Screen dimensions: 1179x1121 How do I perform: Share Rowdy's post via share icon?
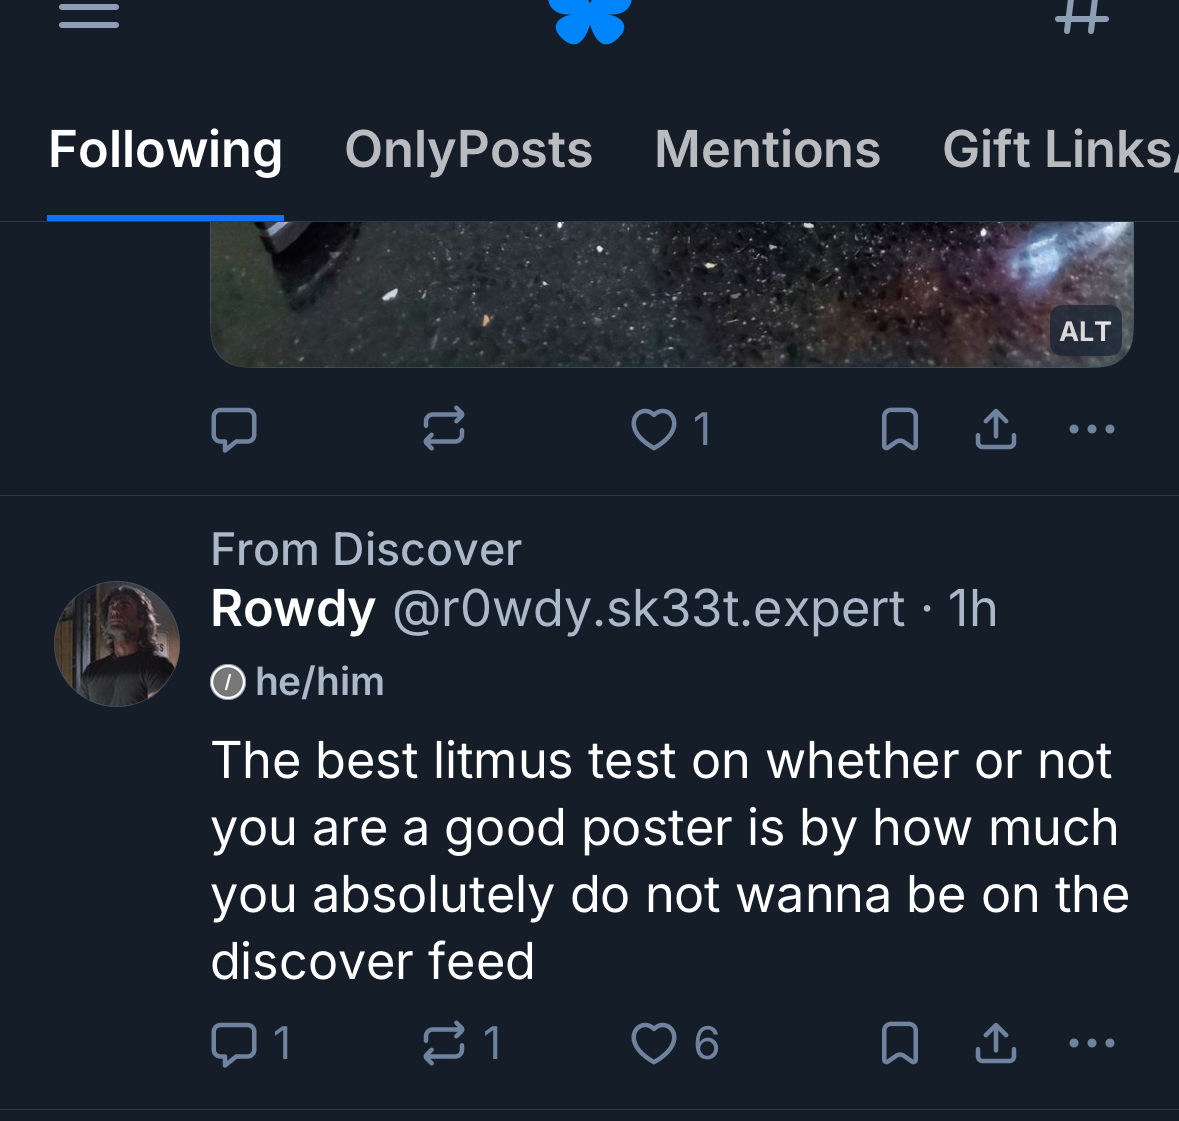996,1043
